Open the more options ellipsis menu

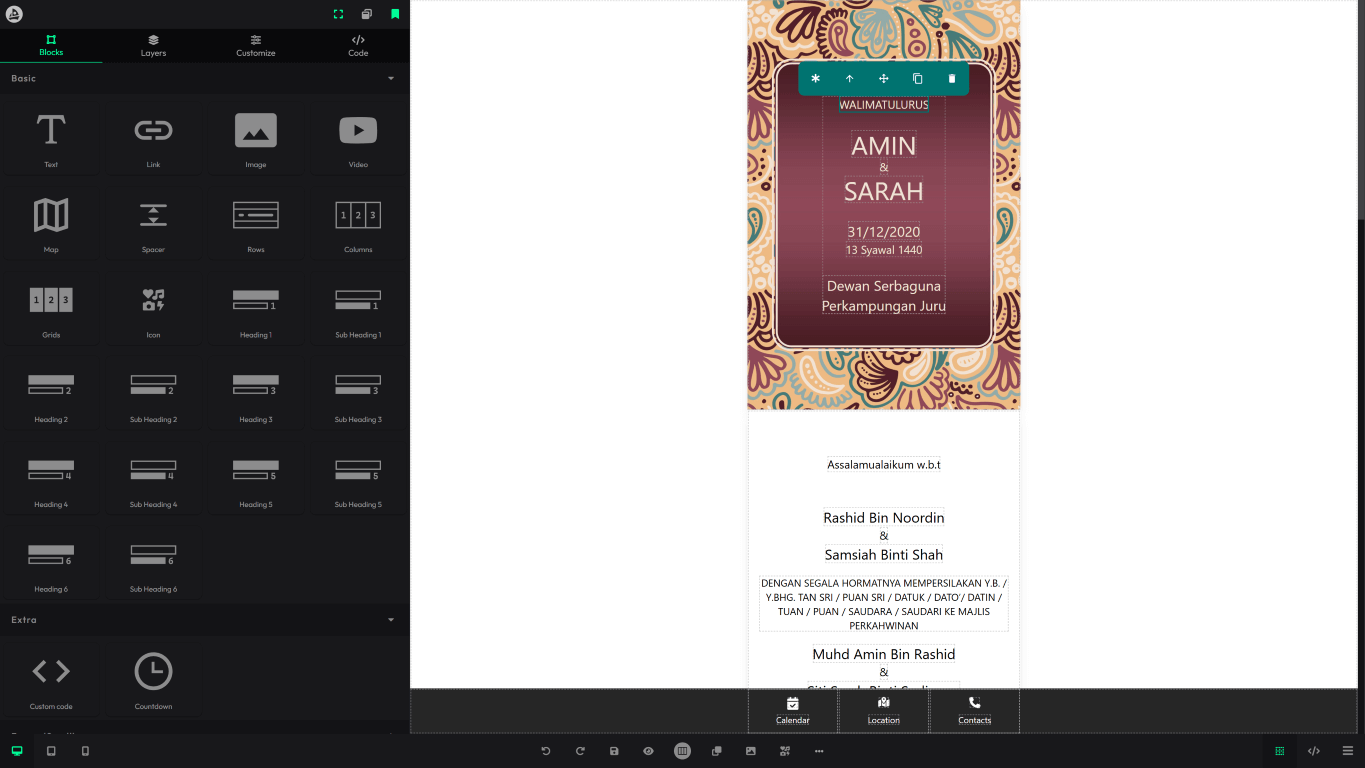pos(819,751)
